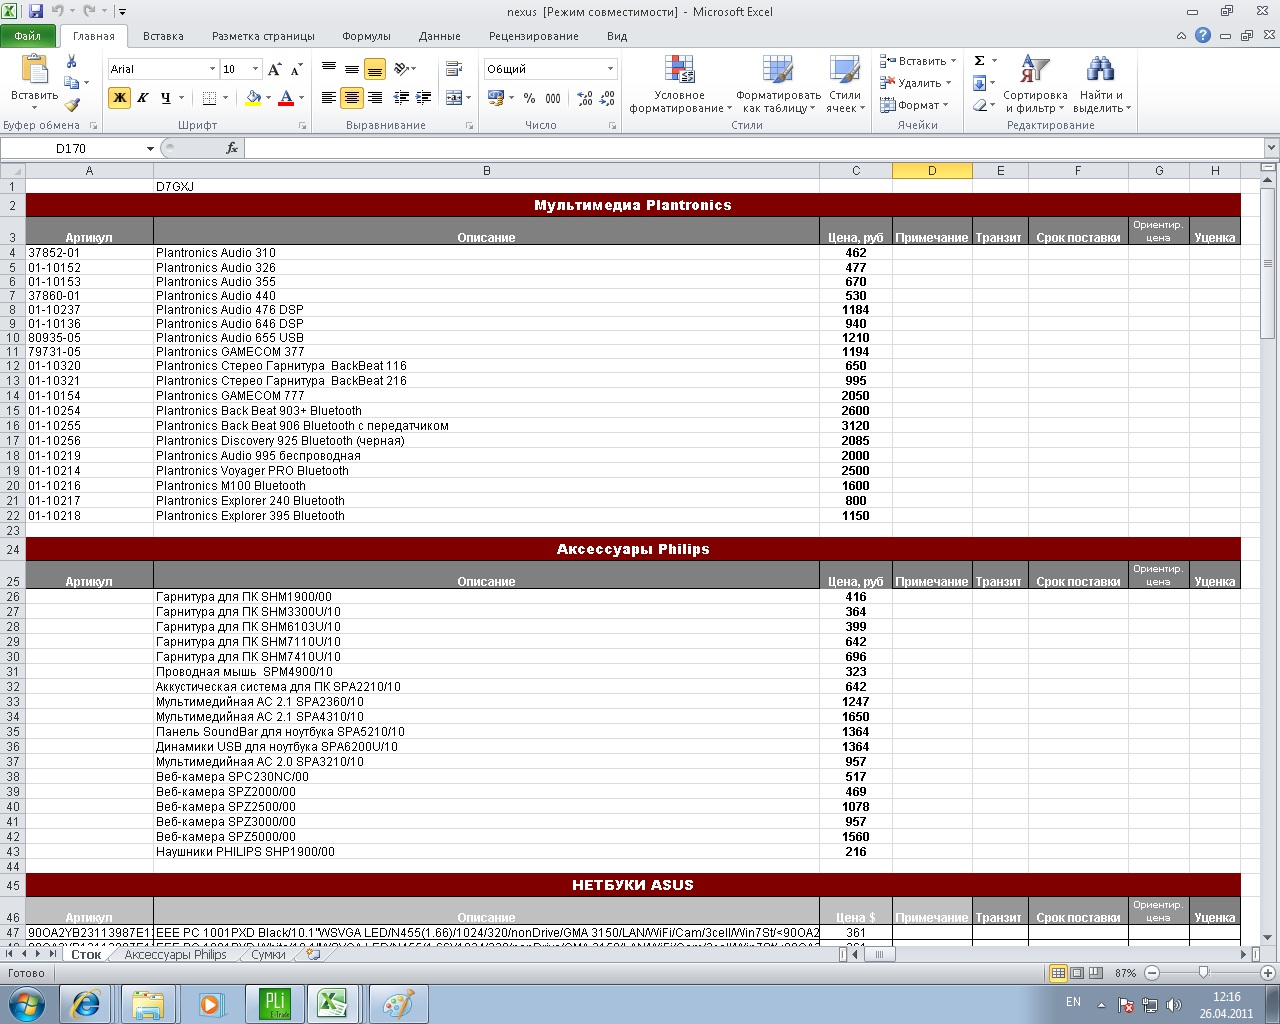Click the increase decimal places icon

(585, 98)
